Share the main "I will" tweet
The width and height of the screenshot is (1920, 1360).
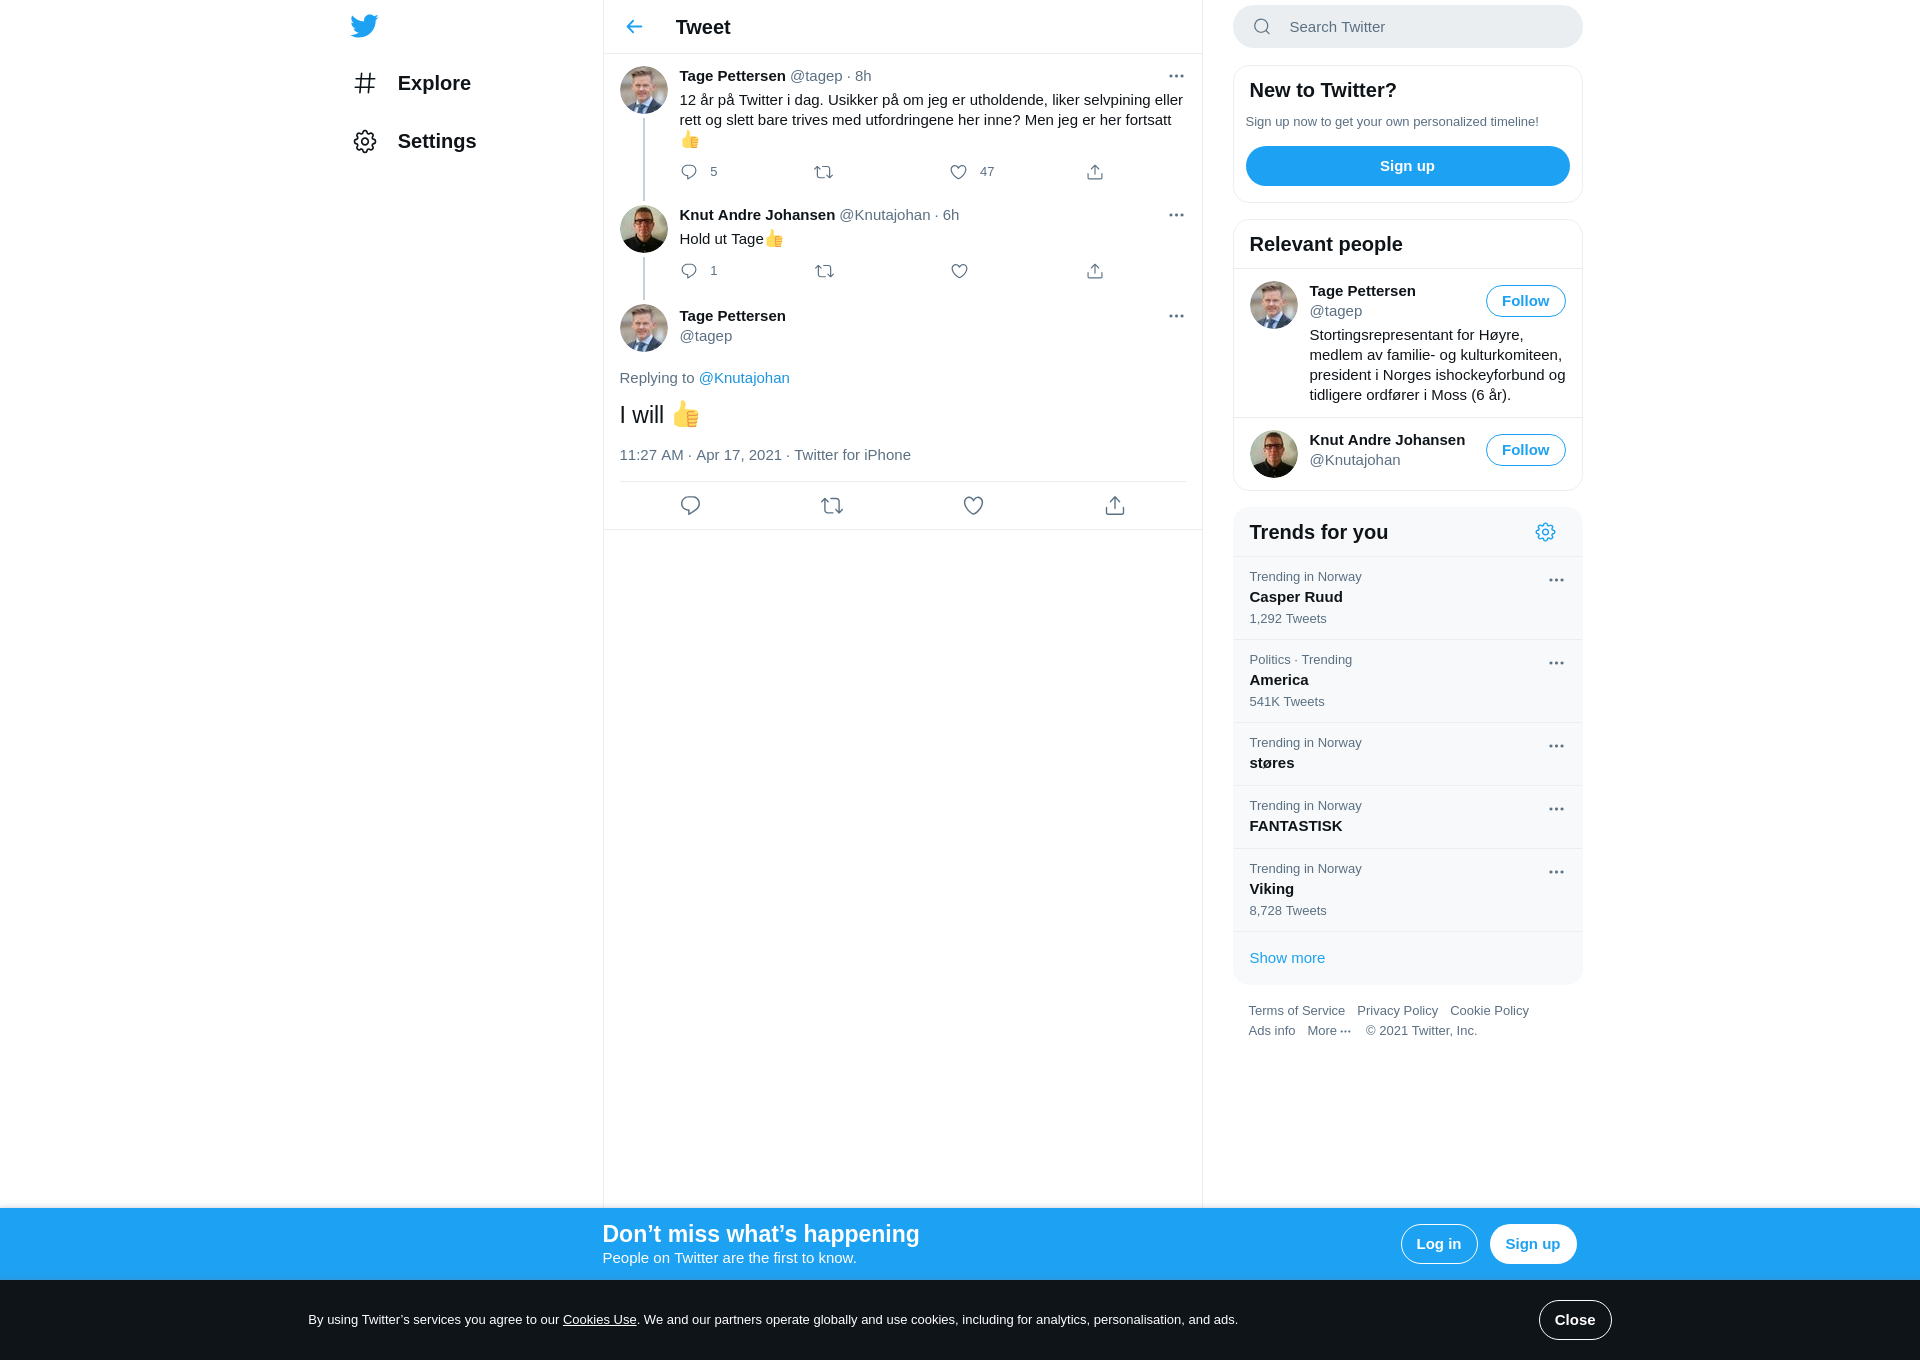click(x=1115, y=506)
